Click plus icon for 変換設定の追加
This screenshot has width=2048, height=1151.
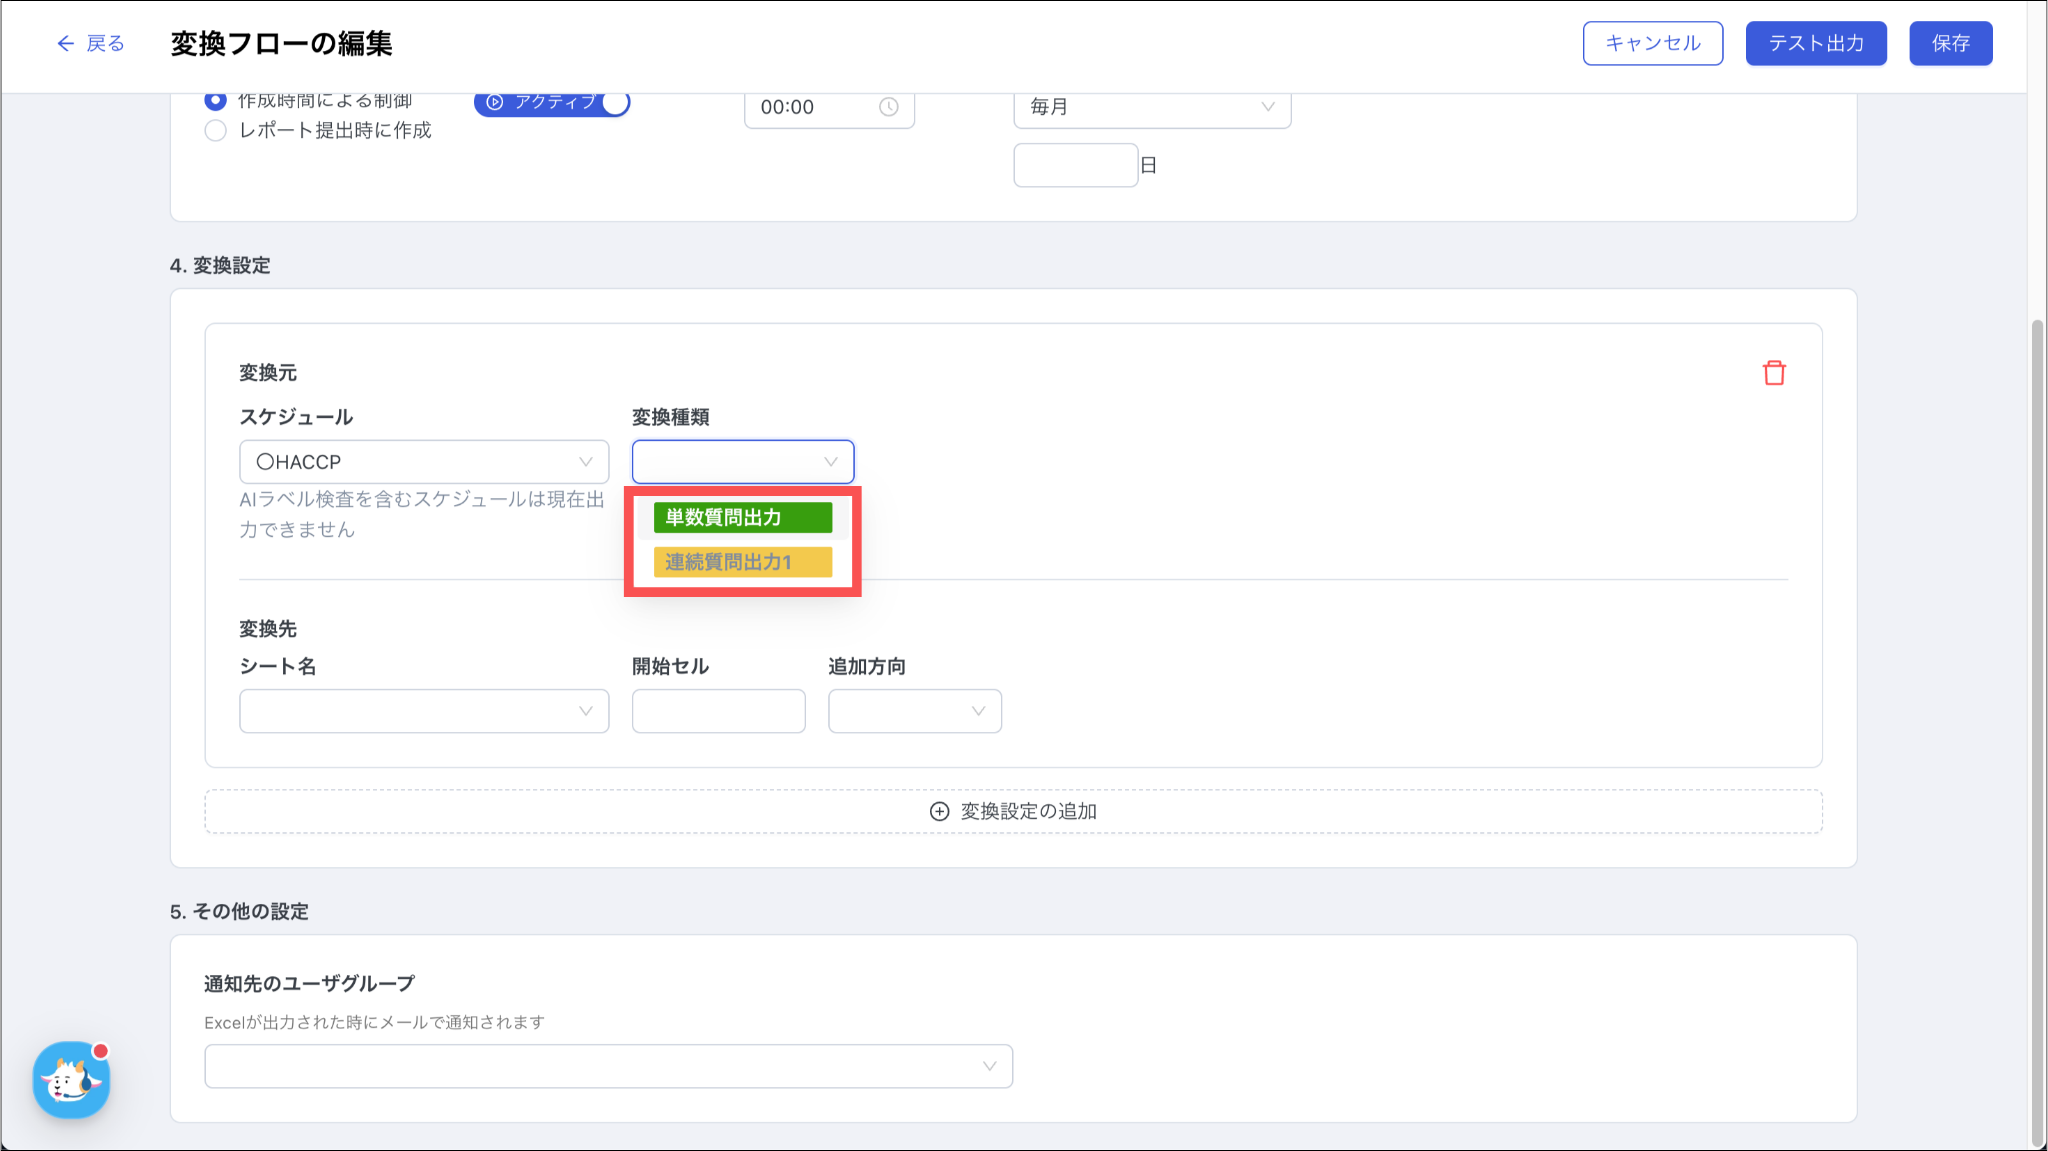[939, 811]
